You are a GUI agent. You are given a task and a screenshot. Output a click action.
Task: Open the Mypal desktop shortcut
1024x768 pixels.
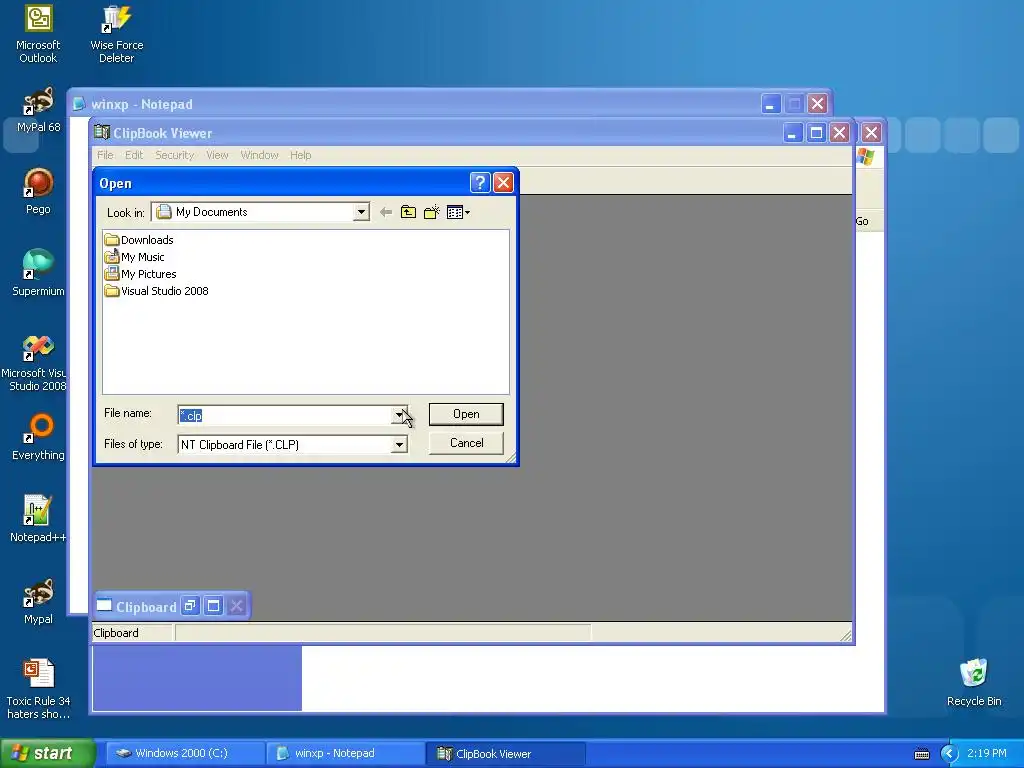point(38,601)
